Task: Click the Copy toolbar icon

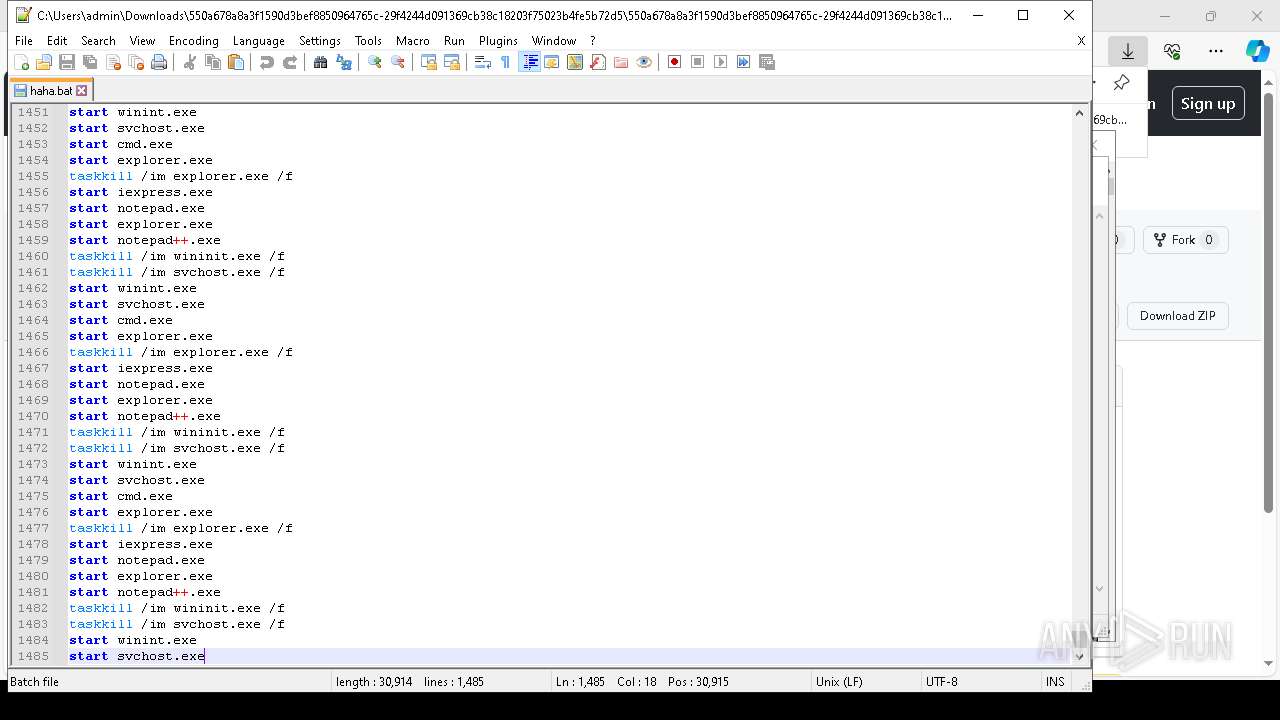Action: point(213,62)
